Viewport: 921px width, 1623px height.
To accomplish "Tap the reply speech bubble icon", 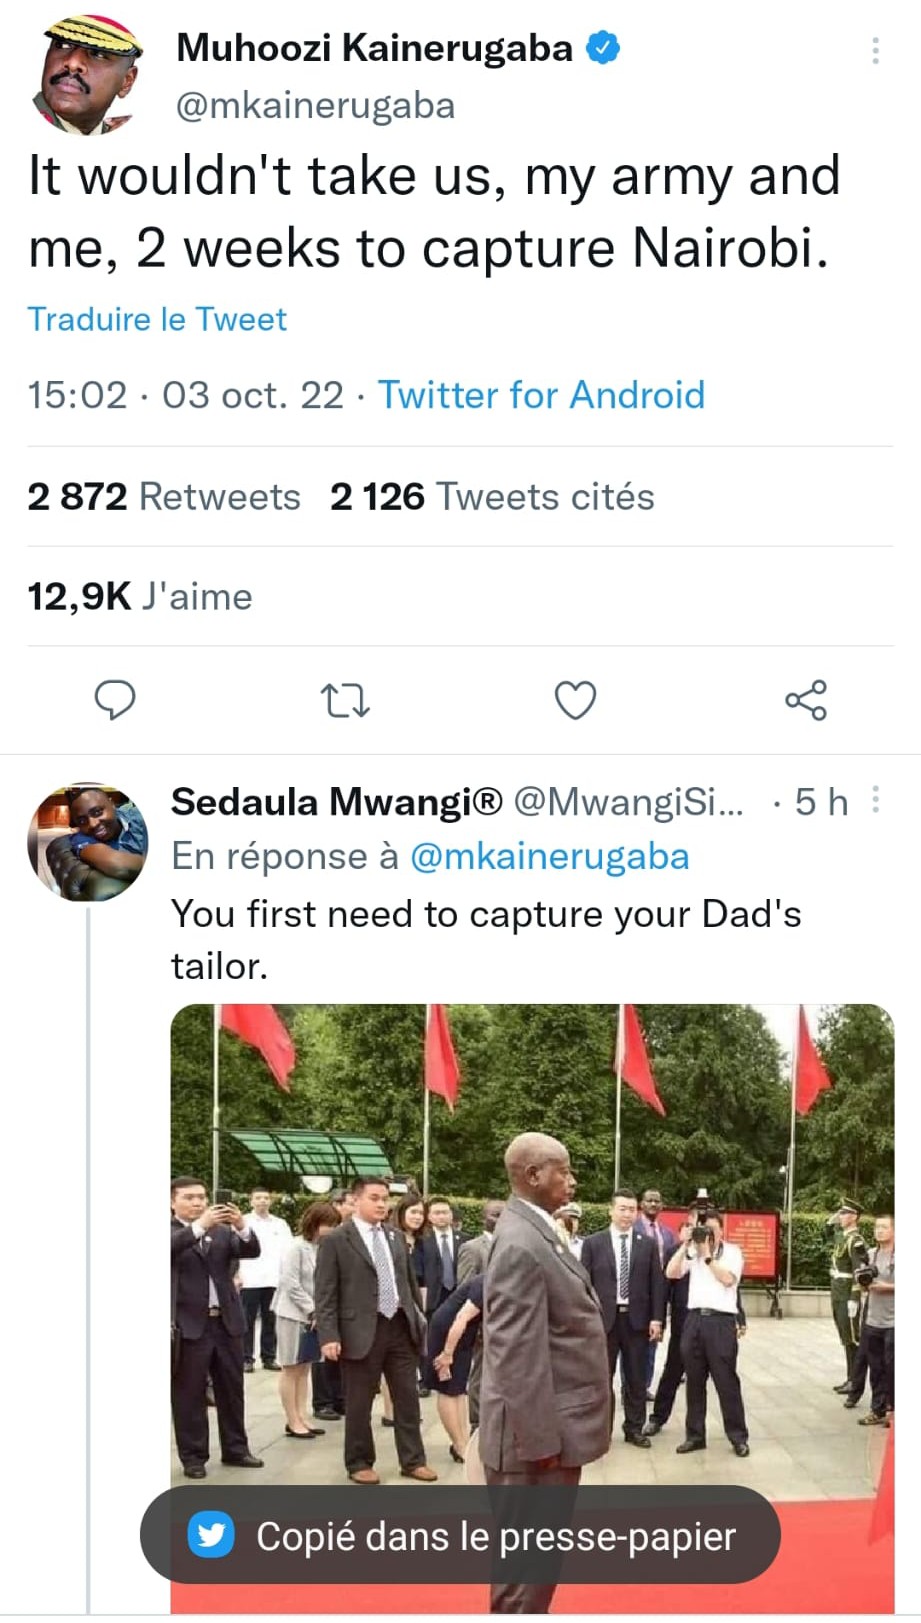I will (x=115, y=700).
